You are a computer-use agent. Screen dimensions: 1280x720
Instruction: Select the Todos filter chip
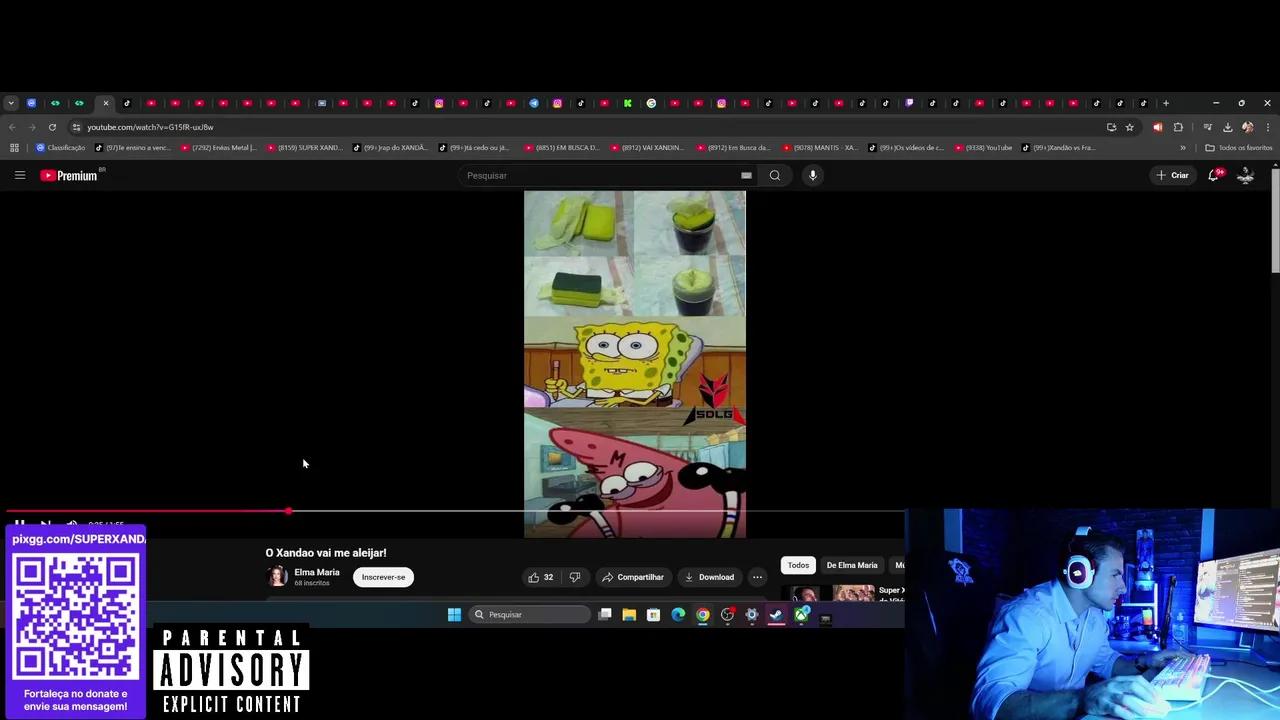(x=798, y=565)
